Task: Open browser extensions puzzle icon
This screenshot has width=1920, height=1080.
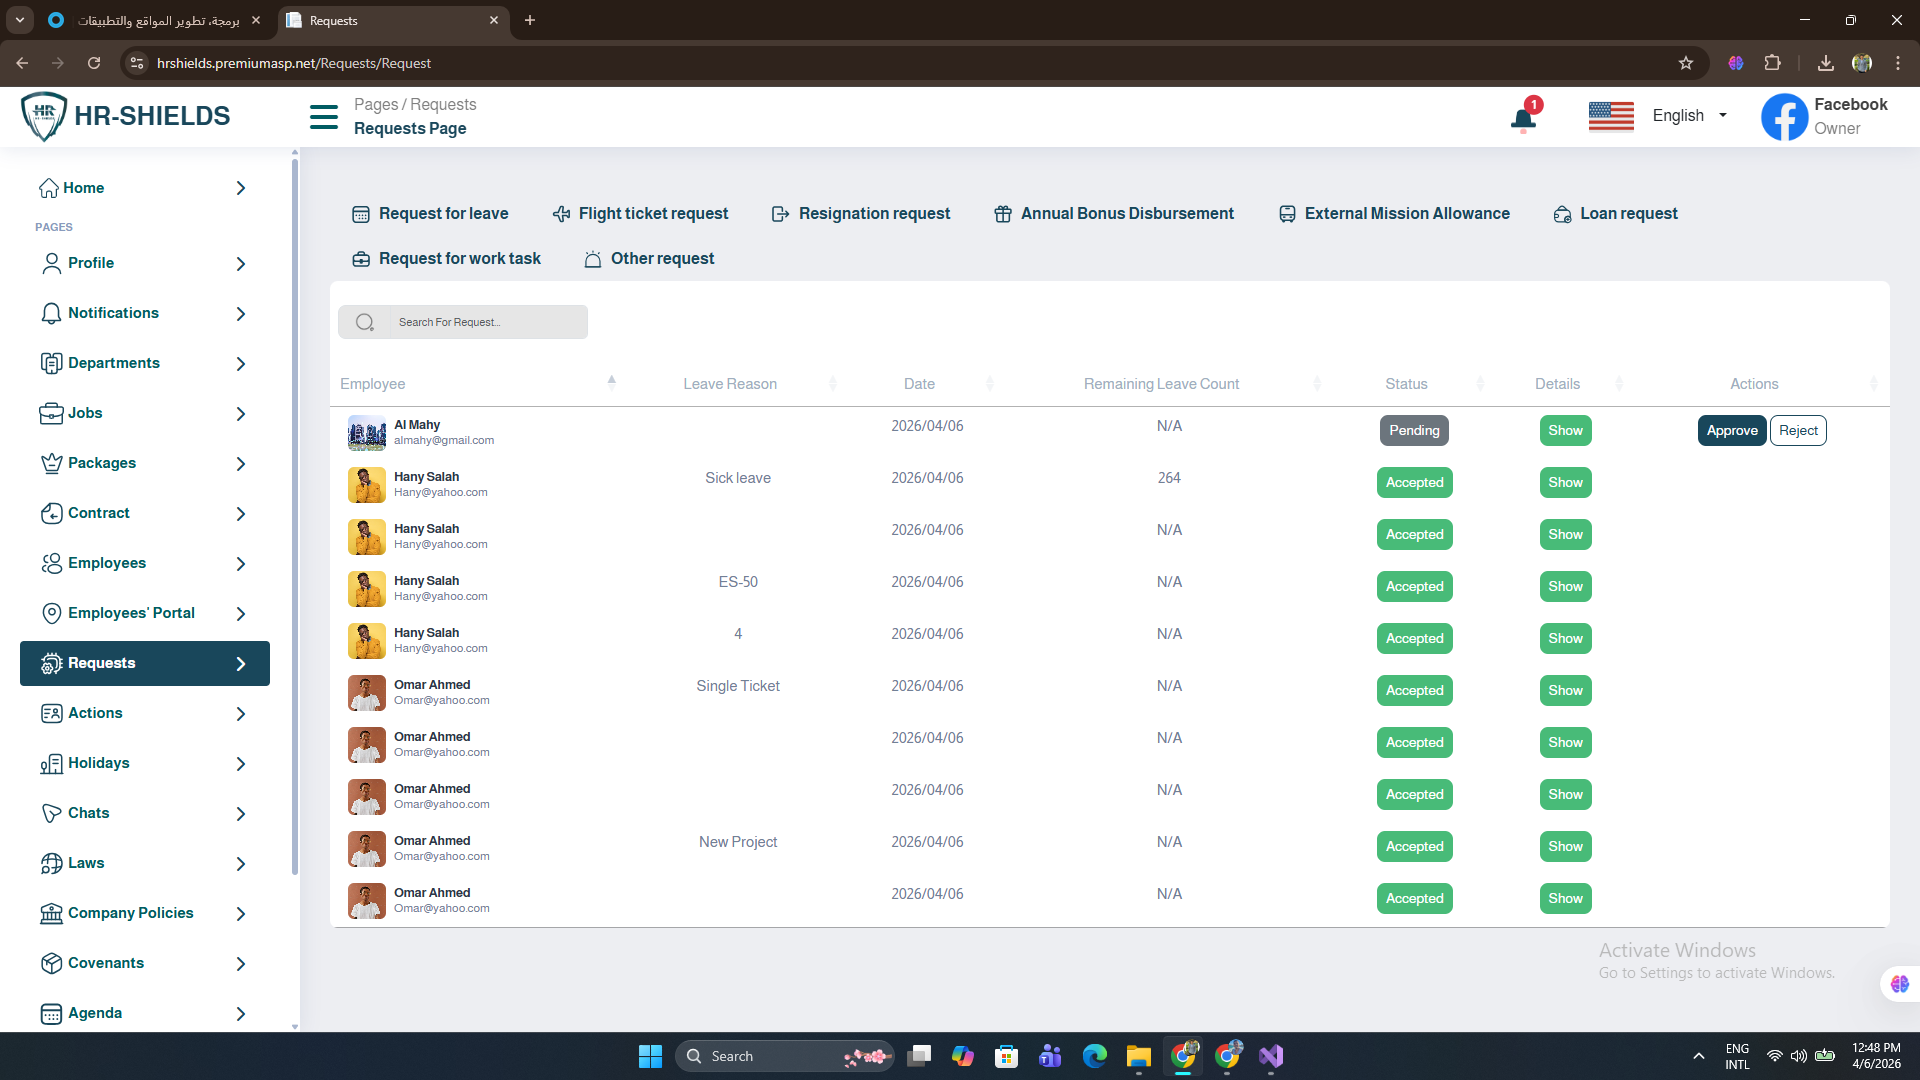Action: pyautogui.click(x=1772, y=63)
